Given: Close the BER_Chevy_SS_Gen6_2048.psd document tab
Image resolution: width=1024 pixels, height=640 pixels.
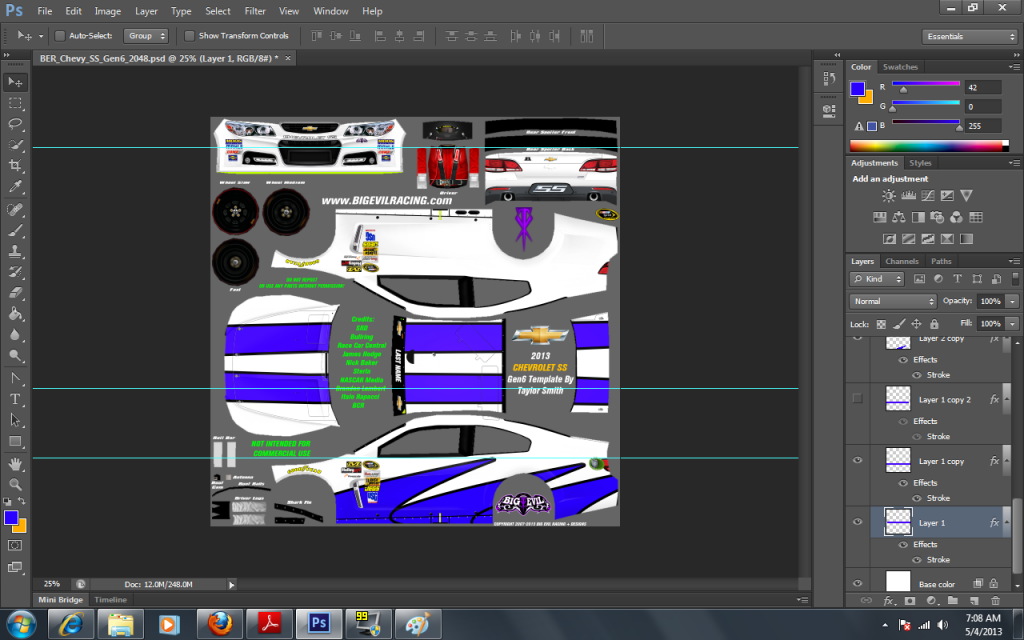Looking at the screenshot, I should [x=287, y=58].
